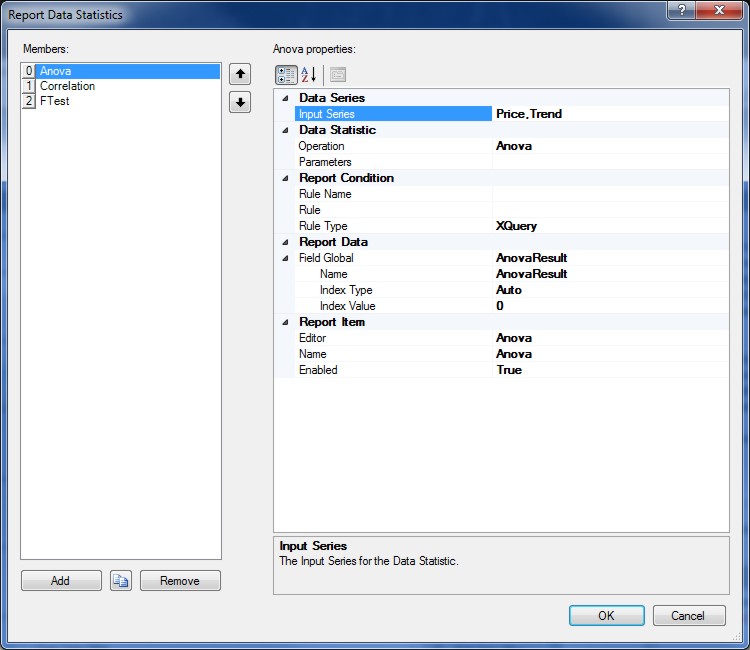Move selected member down with arrow button

coord(240,102)
